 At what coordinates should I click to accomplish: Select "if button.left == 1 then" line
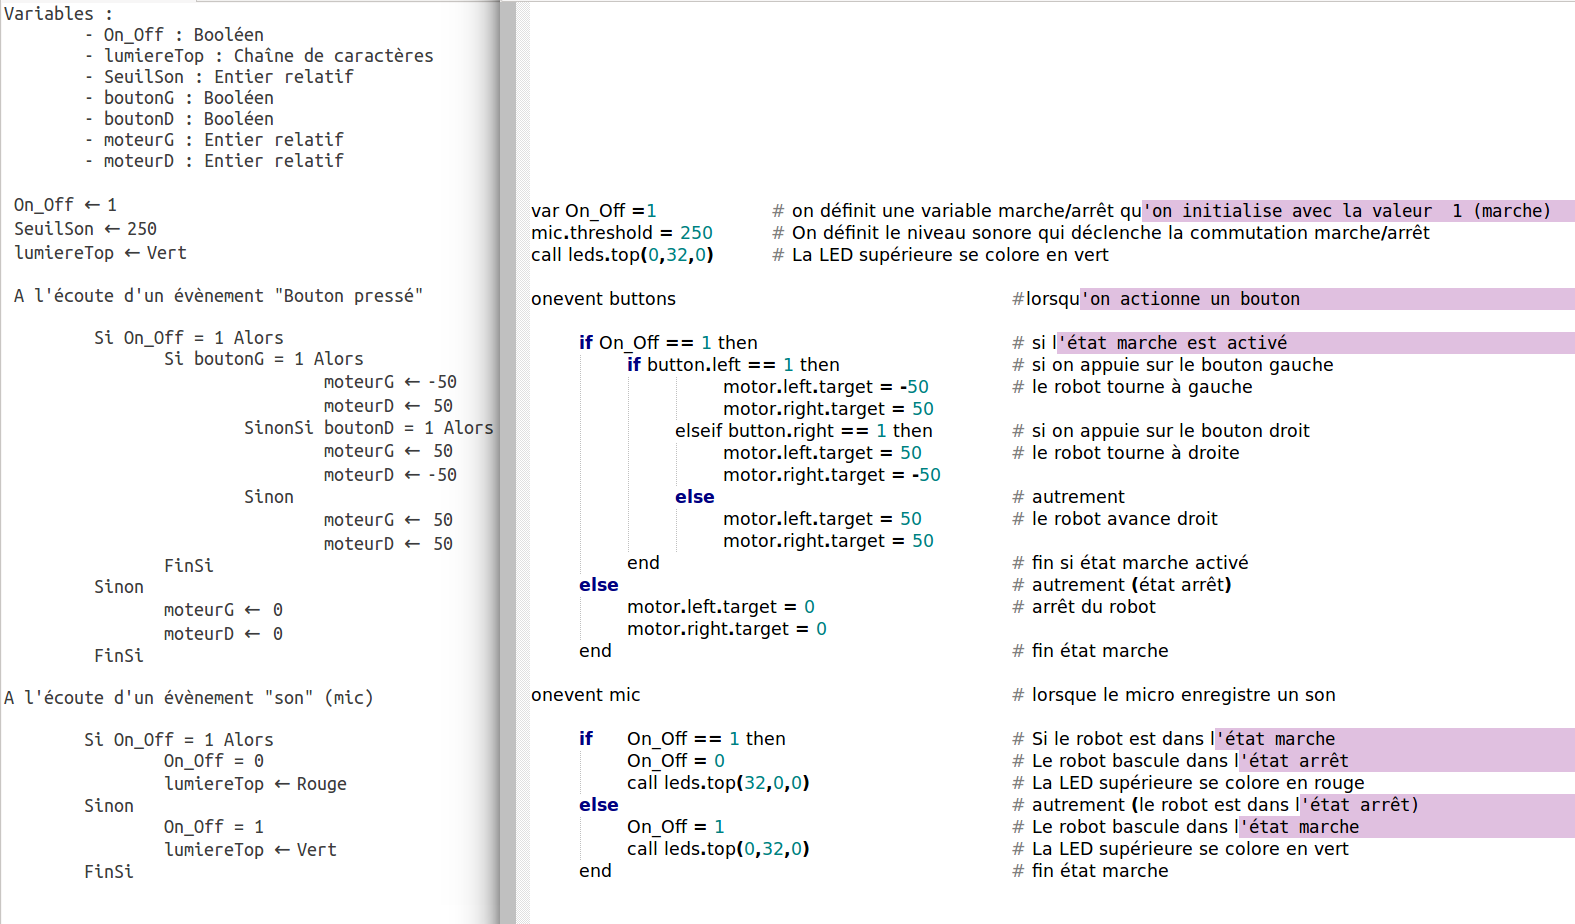click(733, 365)
